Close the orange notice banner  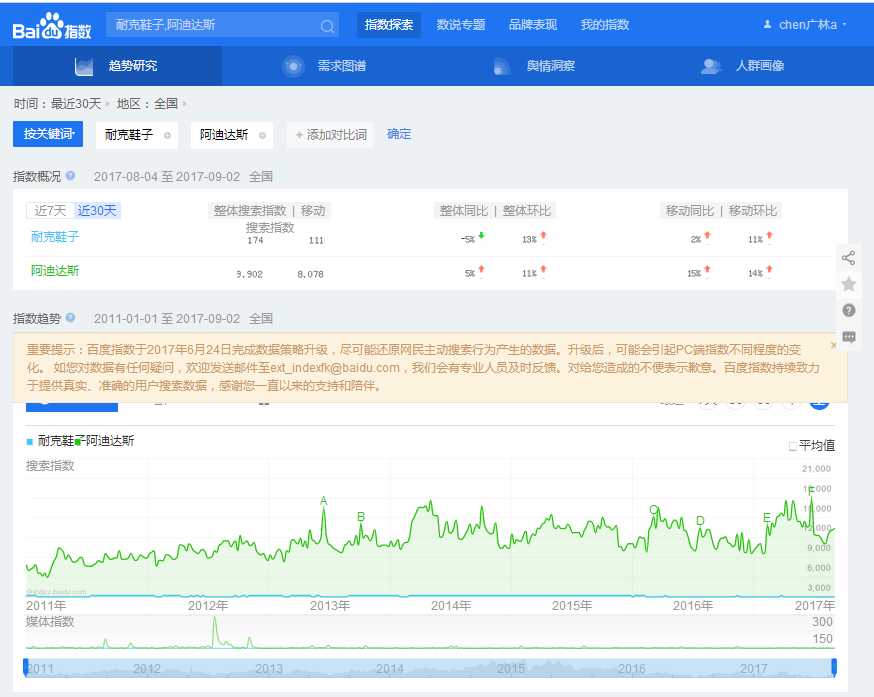coord(833,345)
